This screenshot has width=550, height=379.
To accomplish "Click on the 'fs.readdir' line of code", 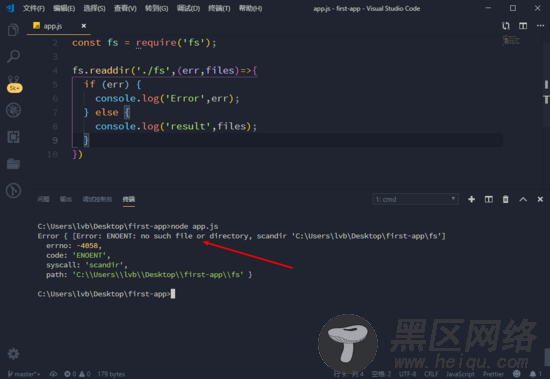I will 165,71.
